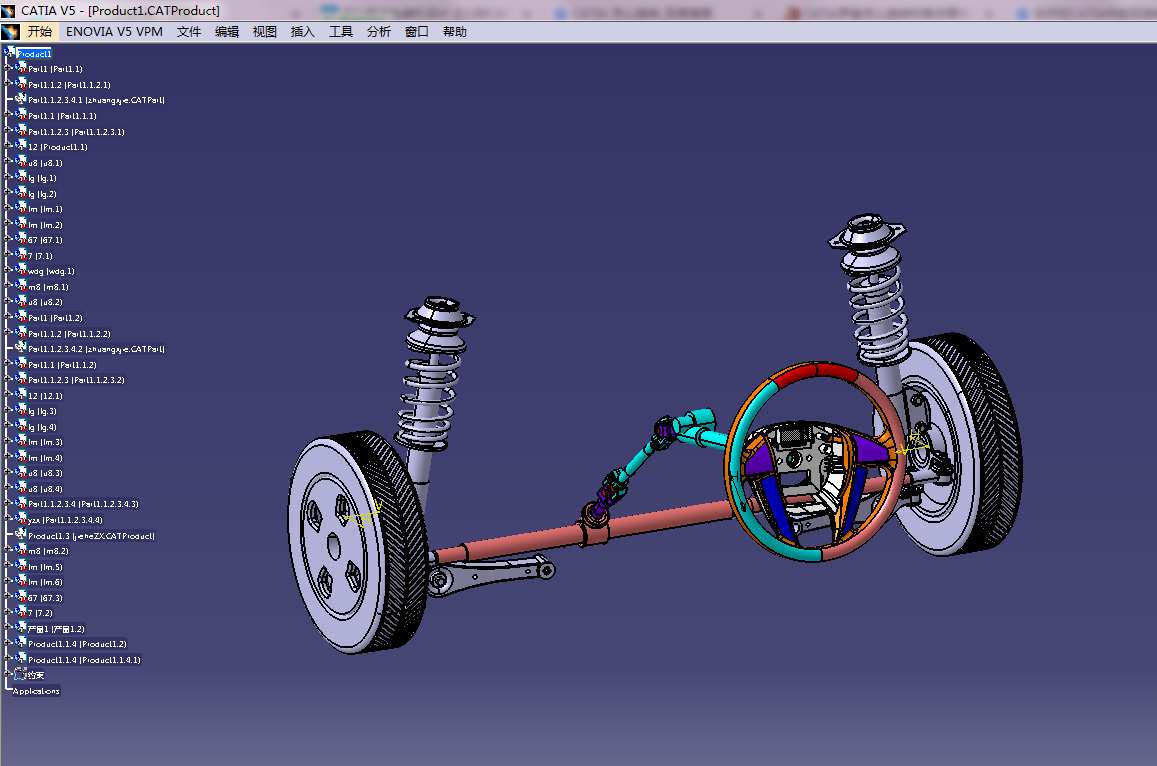Click the part icon for m8 (m8.2)
Viewport: 1157px width, 766px height.
21,550
